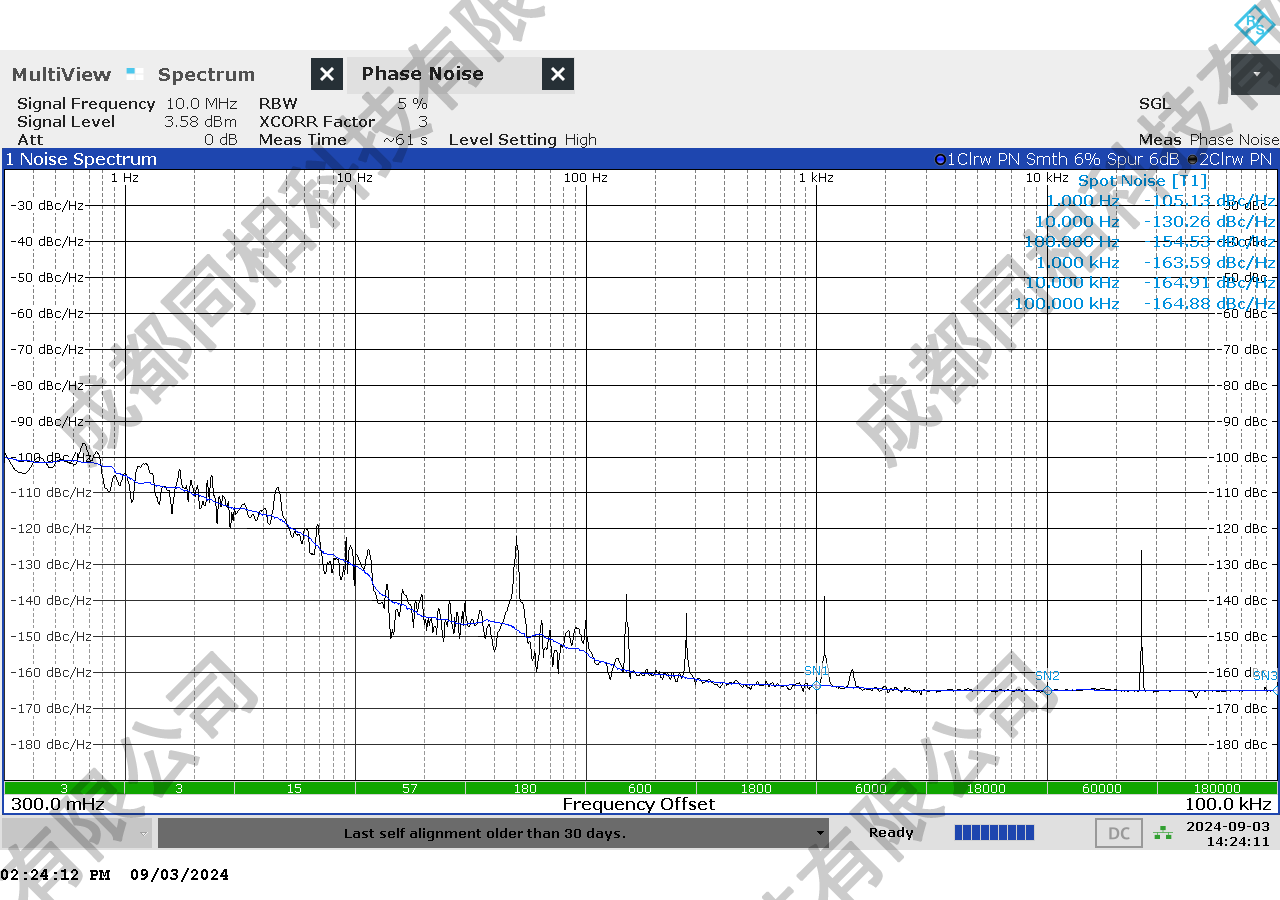Select the SN2 spot noise marker

pos(1047,690)
